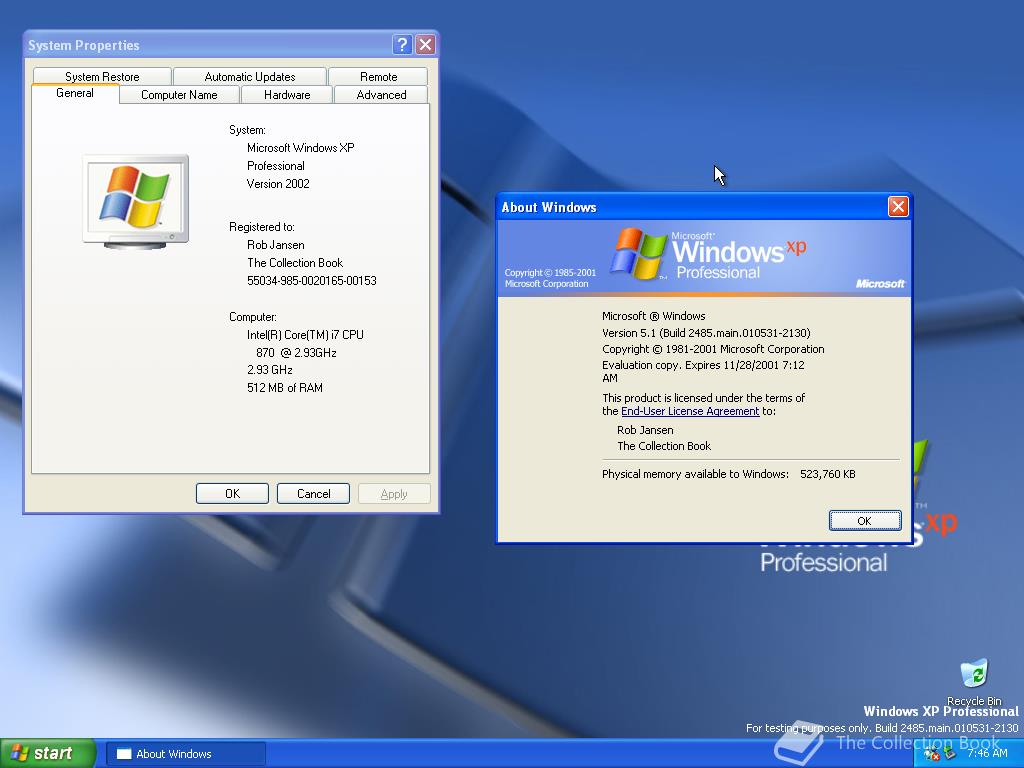Click the '523,760 KB' memory value
The image size is (1024, 768).
(x=827, y=474)
